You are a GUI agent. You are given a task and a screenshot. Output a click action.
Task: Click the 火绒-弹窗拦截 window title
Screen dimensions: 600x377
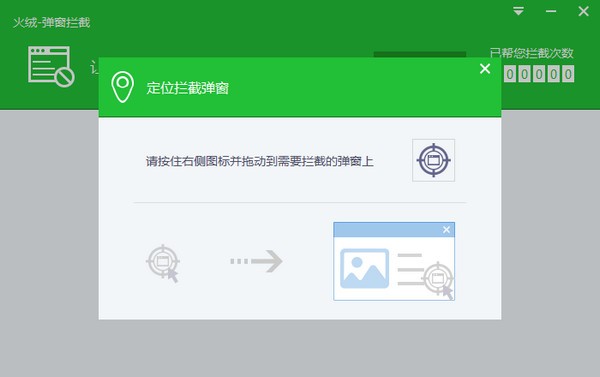52,23
